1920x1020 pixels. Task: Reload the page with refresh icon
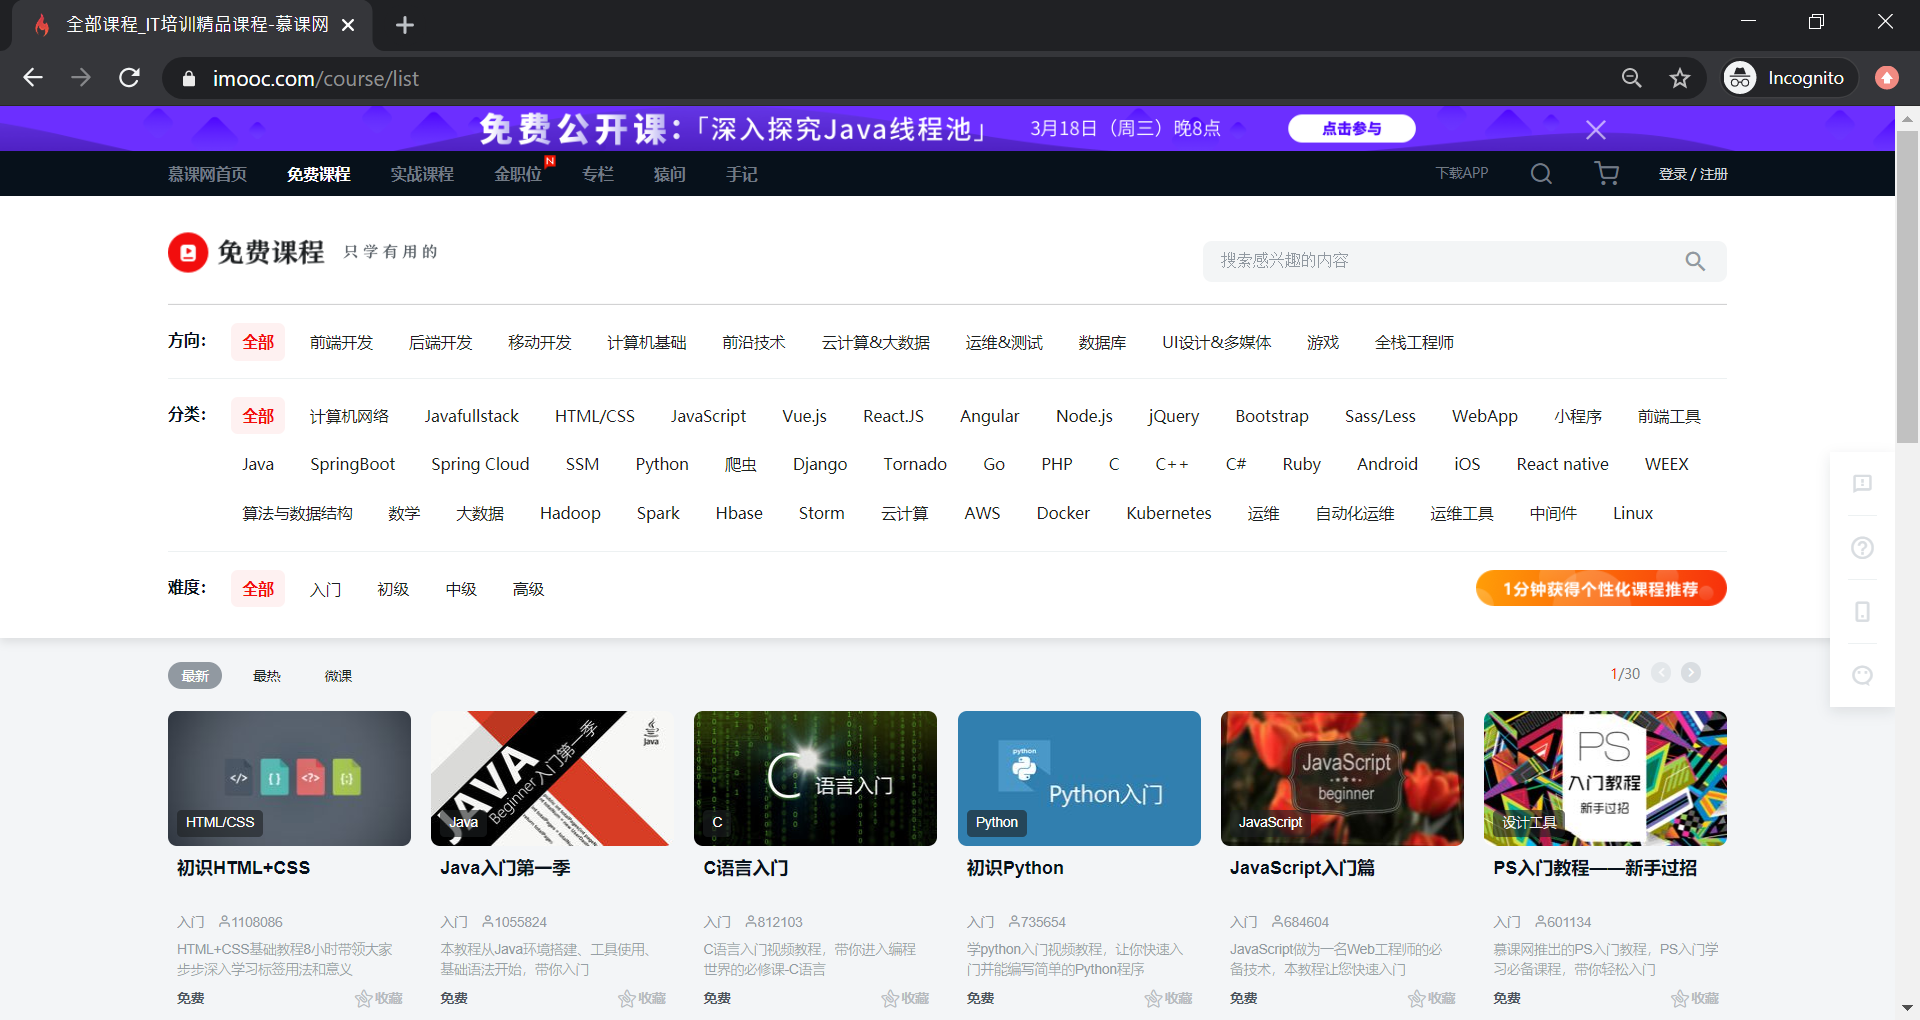(x=129, y=78)
